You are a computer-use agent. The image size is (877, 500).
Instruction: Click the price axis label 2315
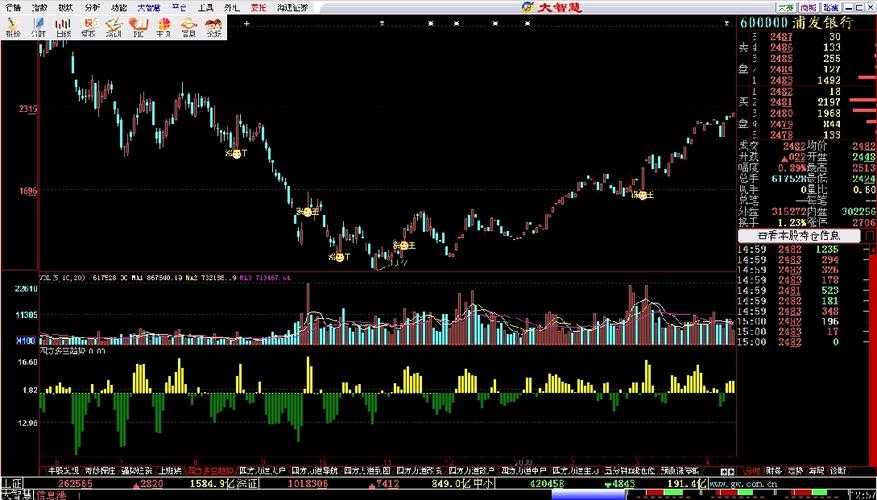tap(27, 110)
